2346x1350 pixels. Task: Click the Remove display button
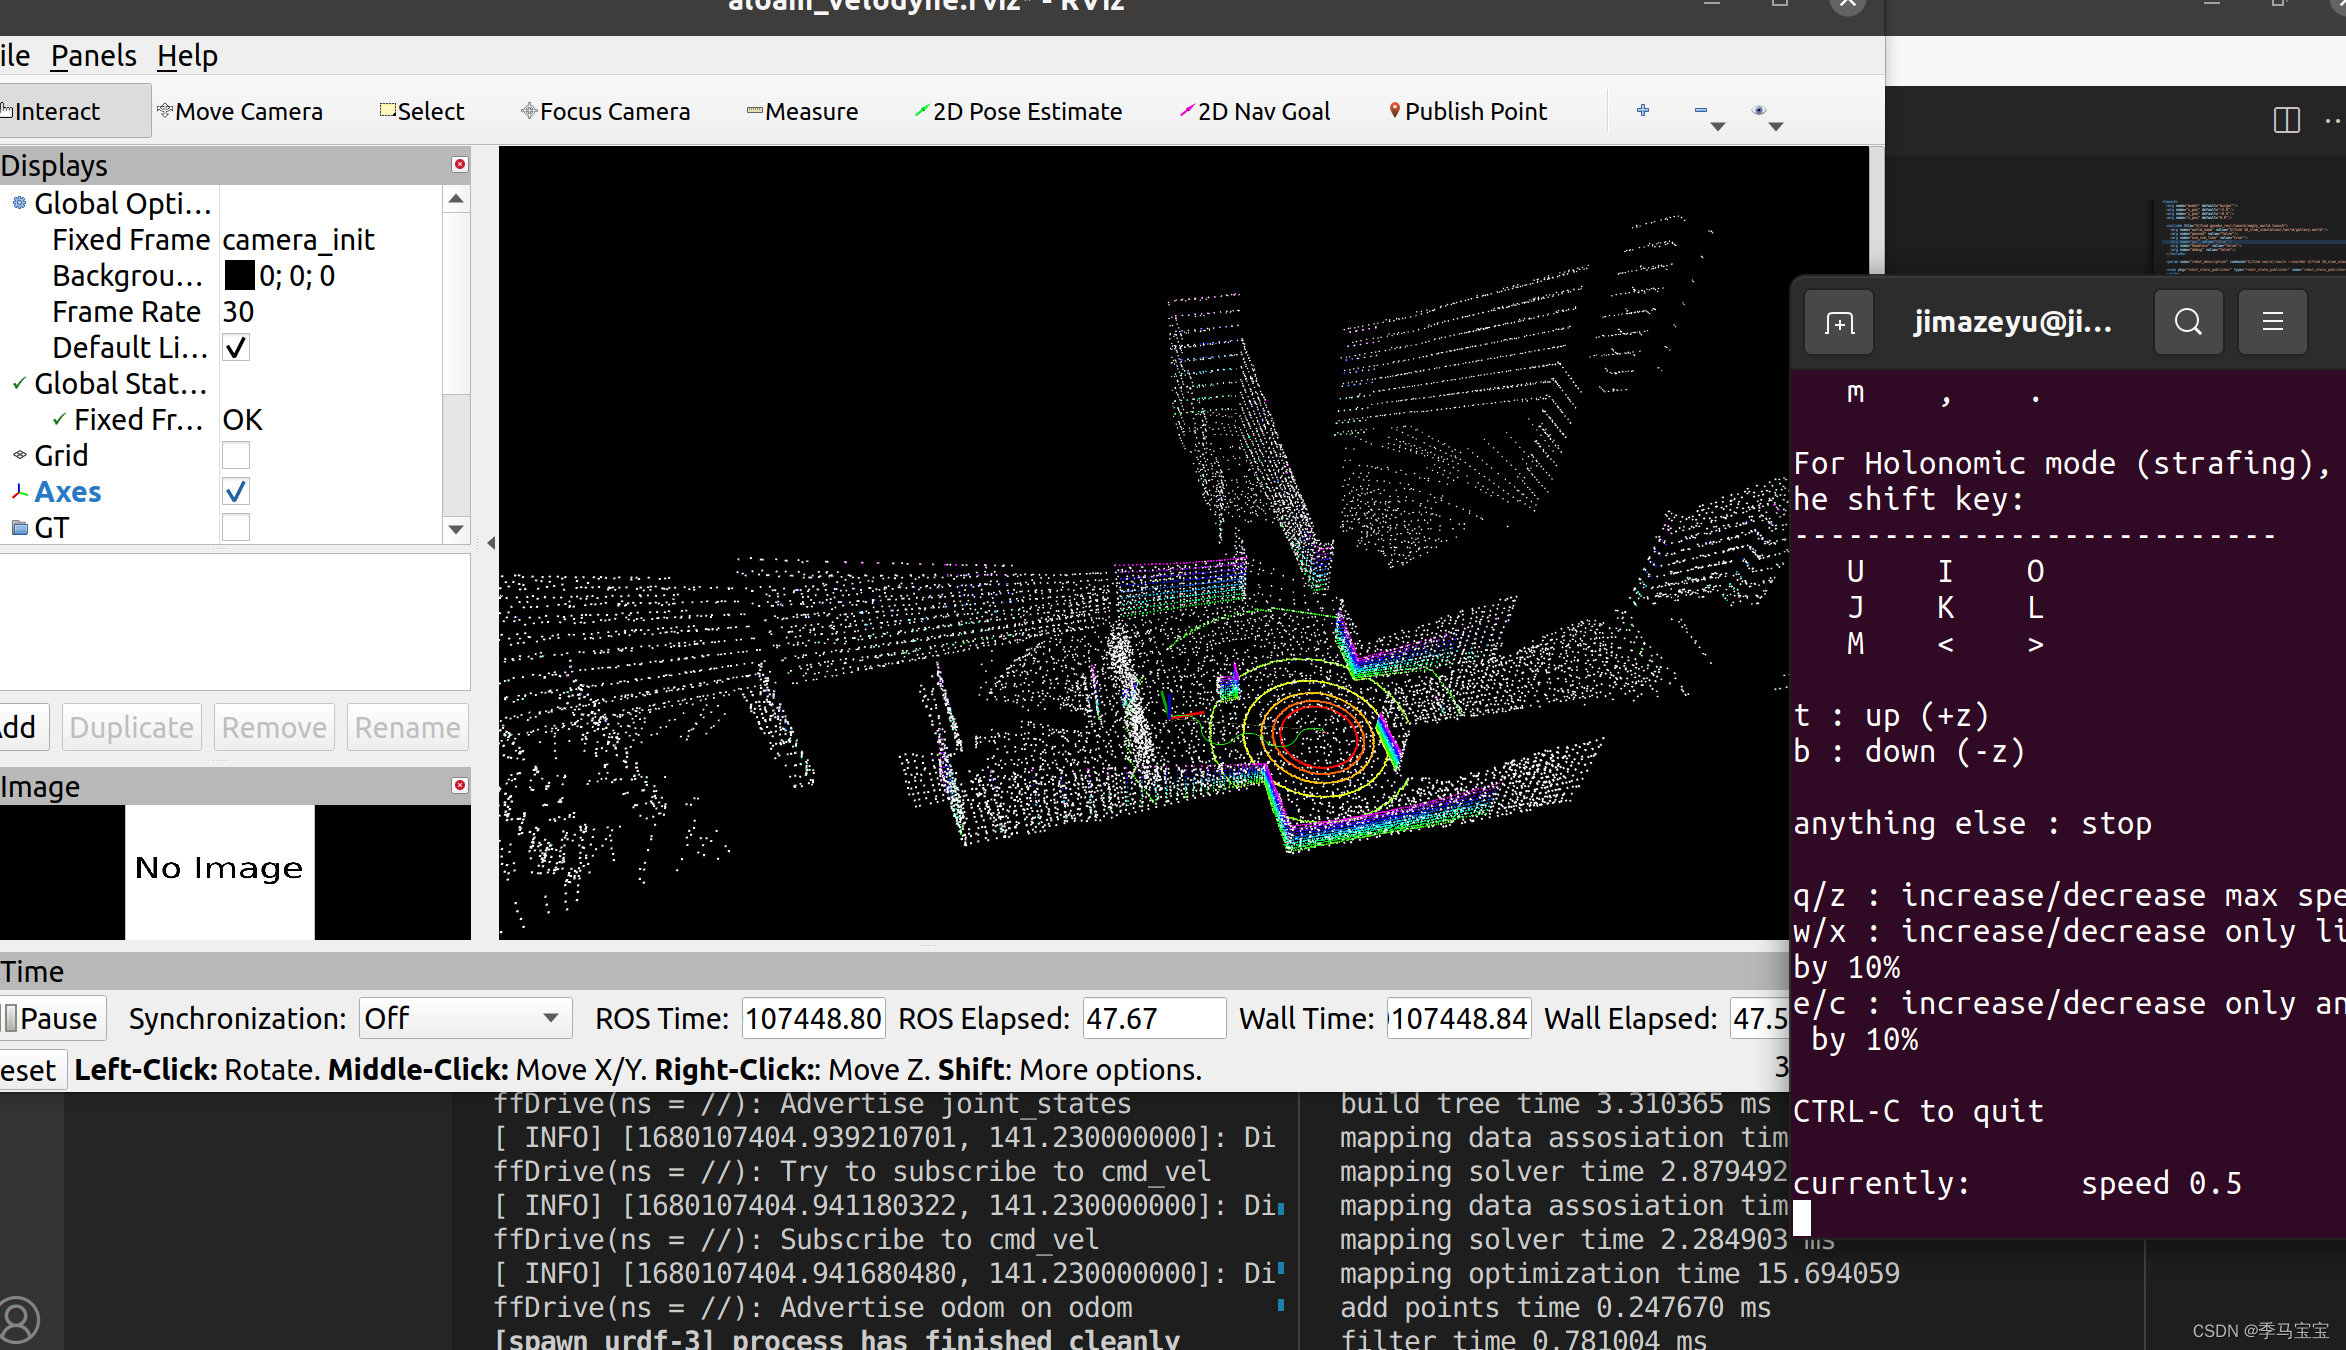point(274,727)
